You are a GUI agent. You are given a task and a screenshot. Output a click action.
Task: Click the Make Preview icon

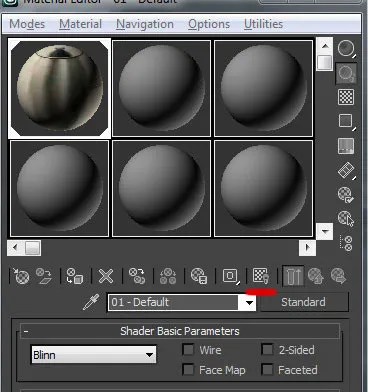tap(346, 170)
